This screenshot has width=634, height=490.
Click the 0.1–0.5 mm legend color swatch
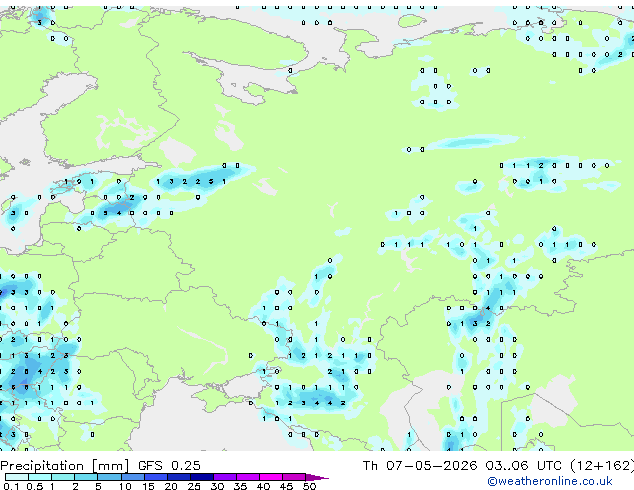[x=17, y=477]
